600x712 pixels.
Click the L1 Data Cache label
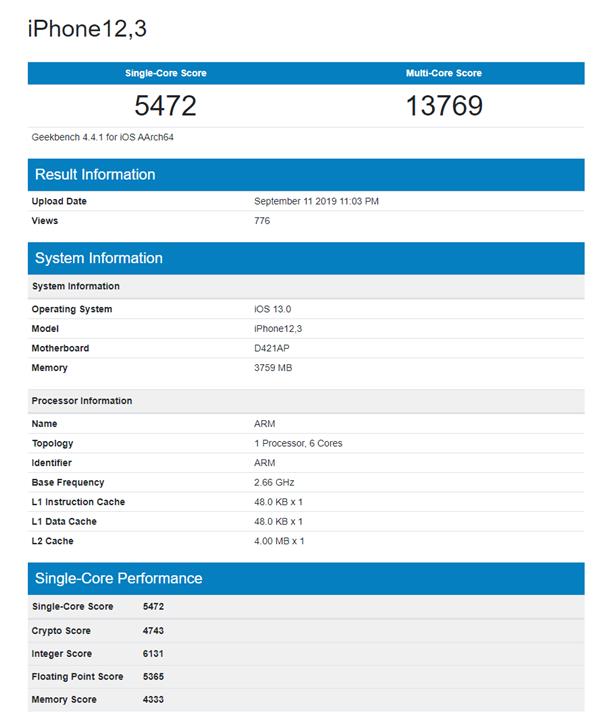point(64,521)
